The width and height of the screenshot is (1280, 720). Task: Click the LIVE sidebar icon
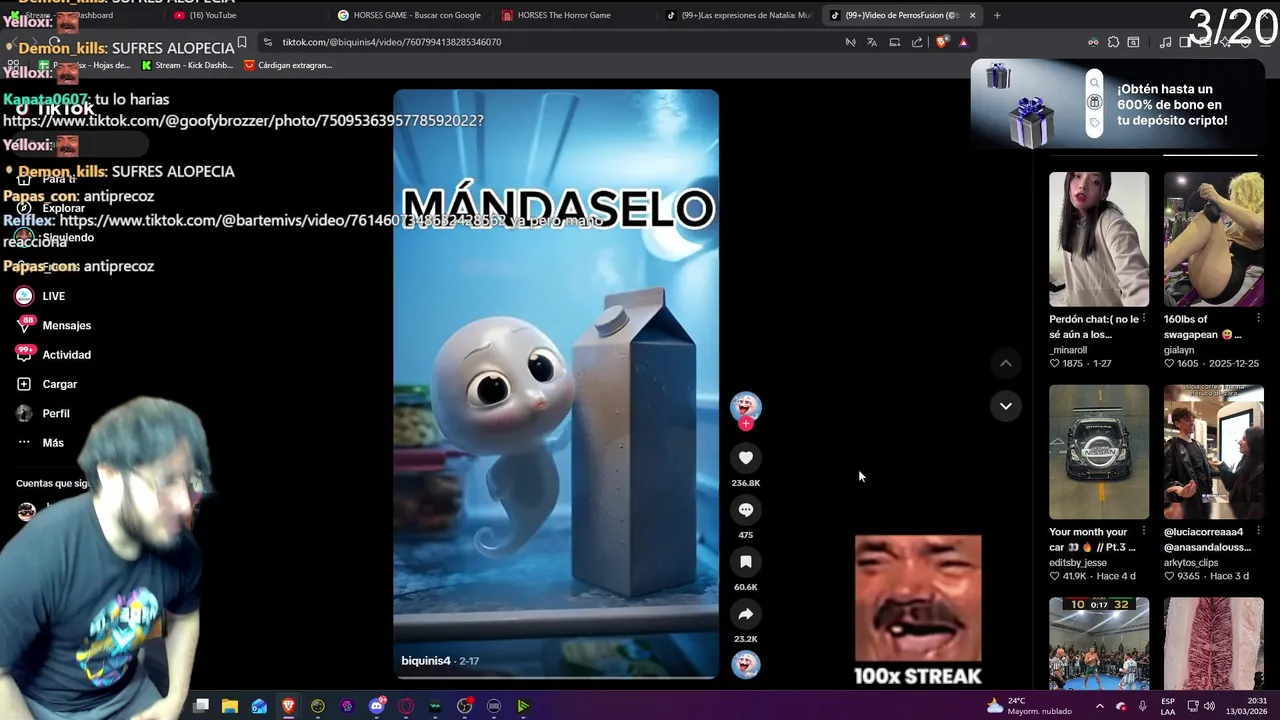(24, 296)
